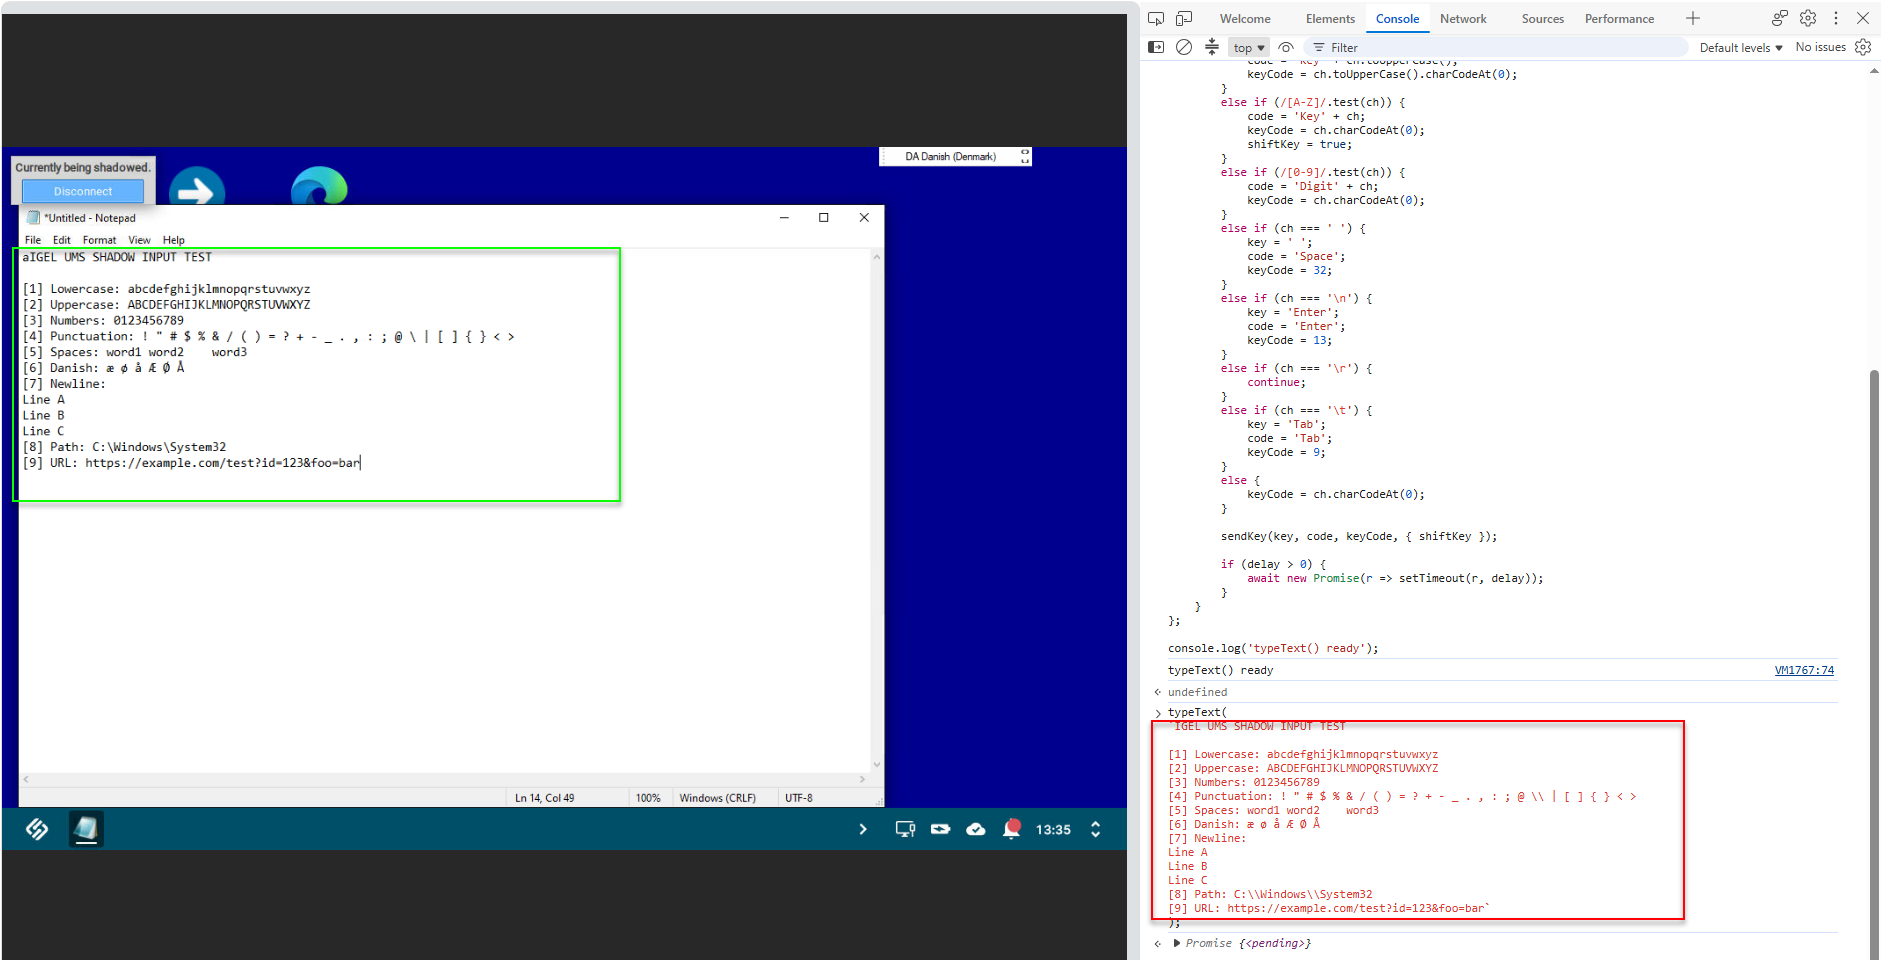
Task: Show the console sidebar
Action: pos(1156,47)
